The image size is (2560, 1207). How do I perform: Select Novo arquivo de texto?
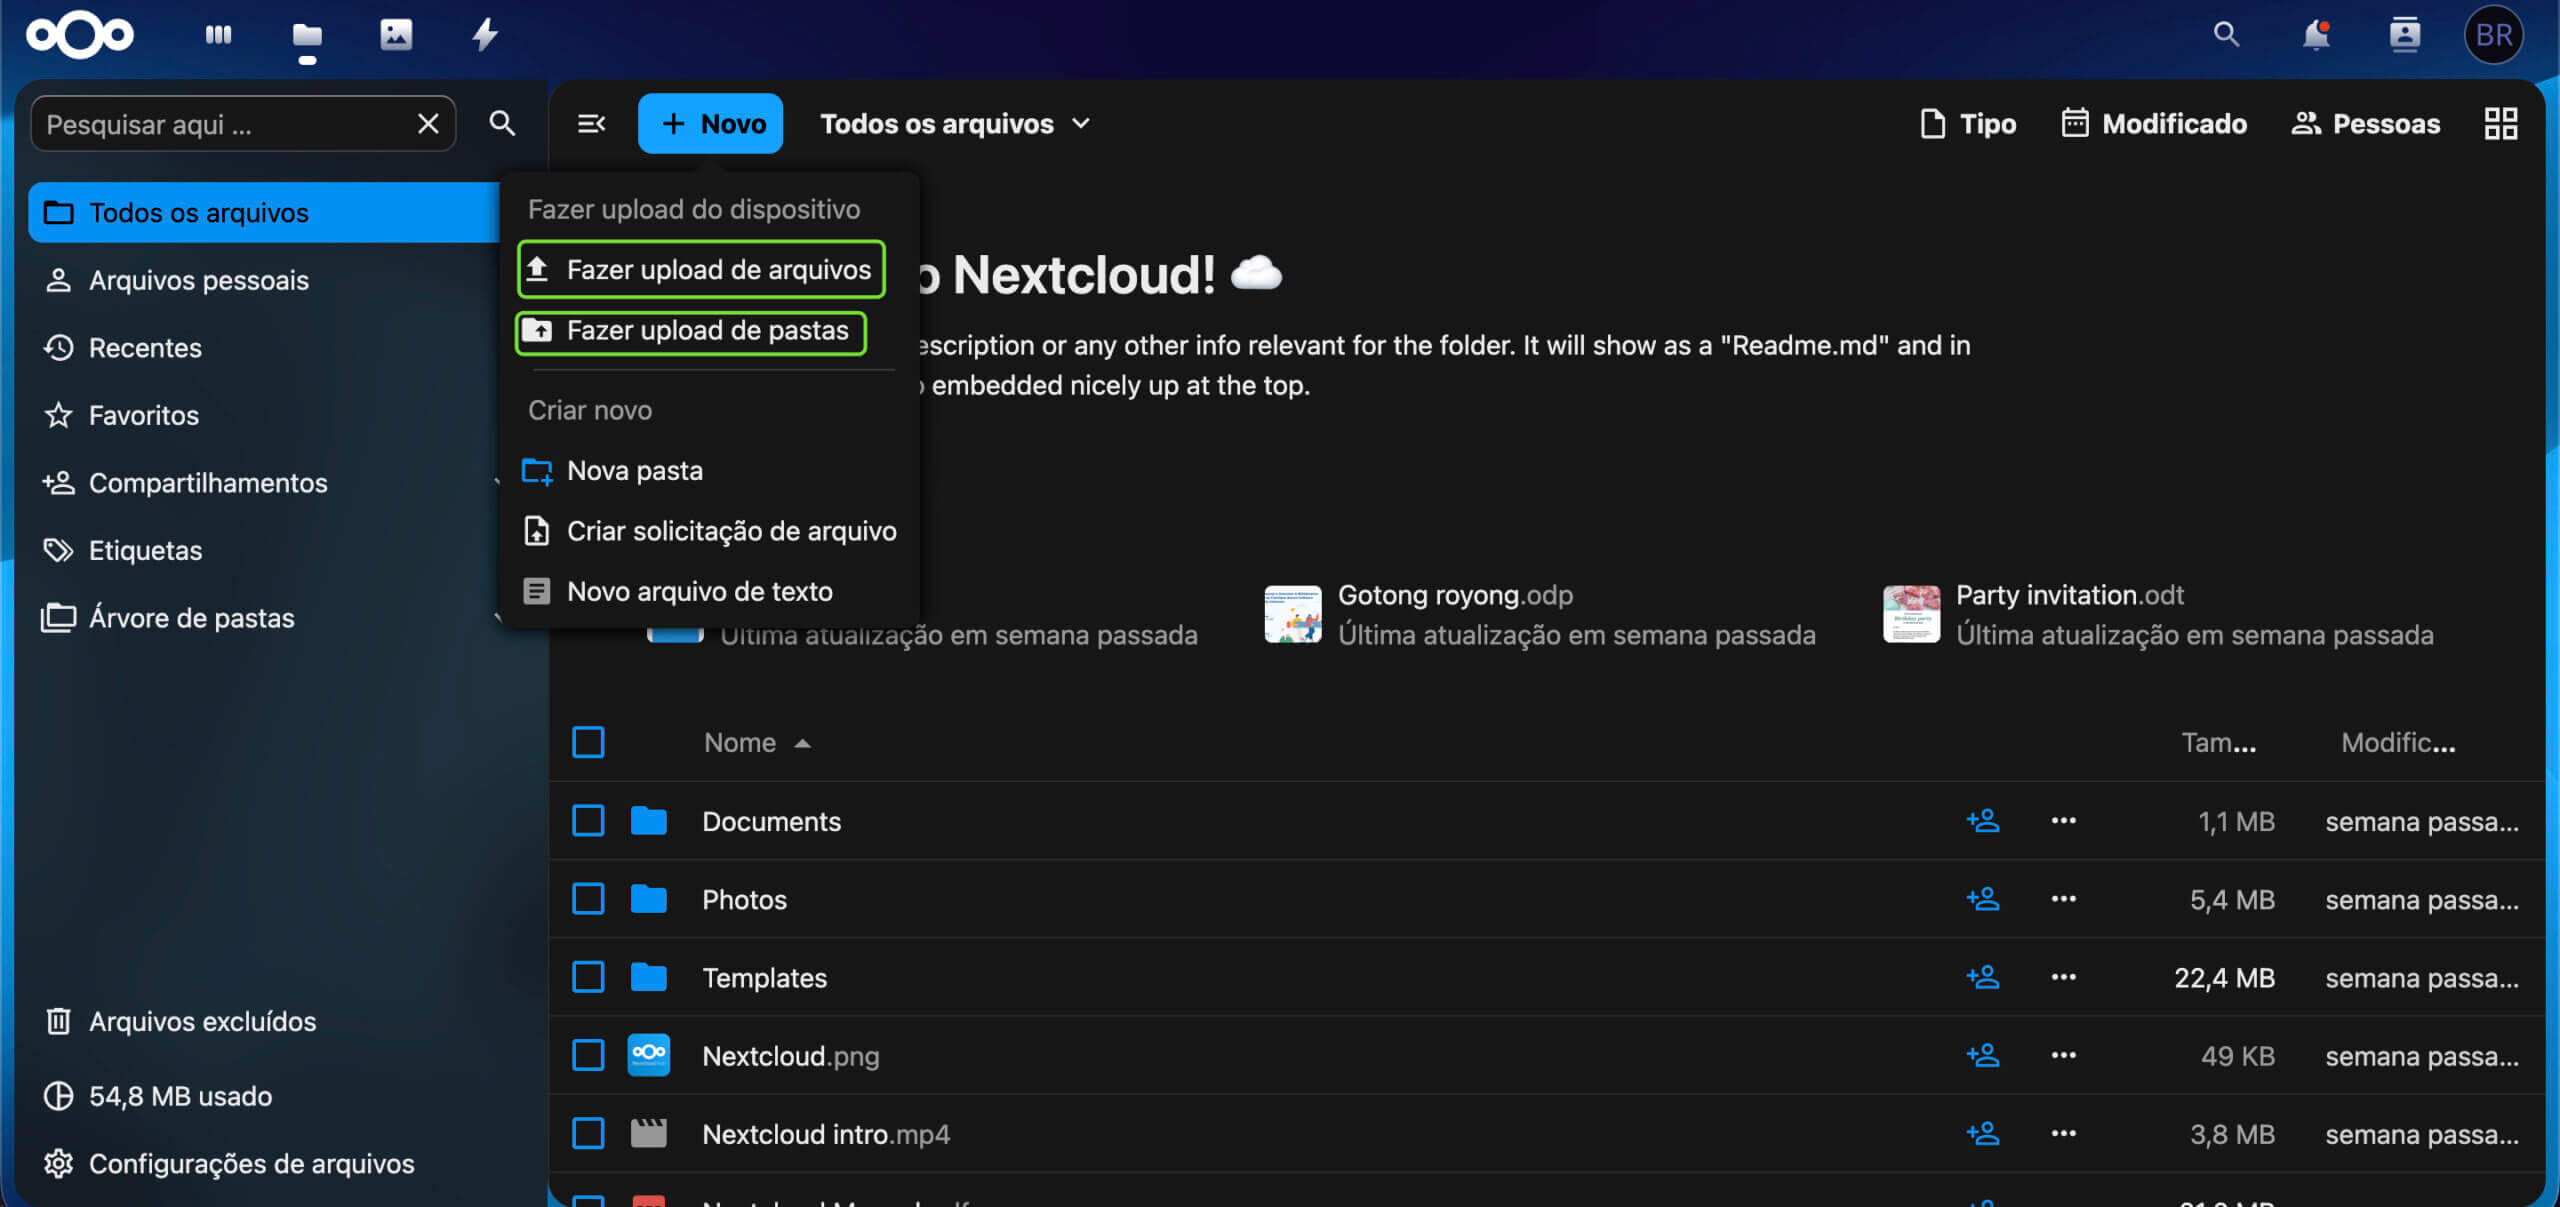[709, 592]
